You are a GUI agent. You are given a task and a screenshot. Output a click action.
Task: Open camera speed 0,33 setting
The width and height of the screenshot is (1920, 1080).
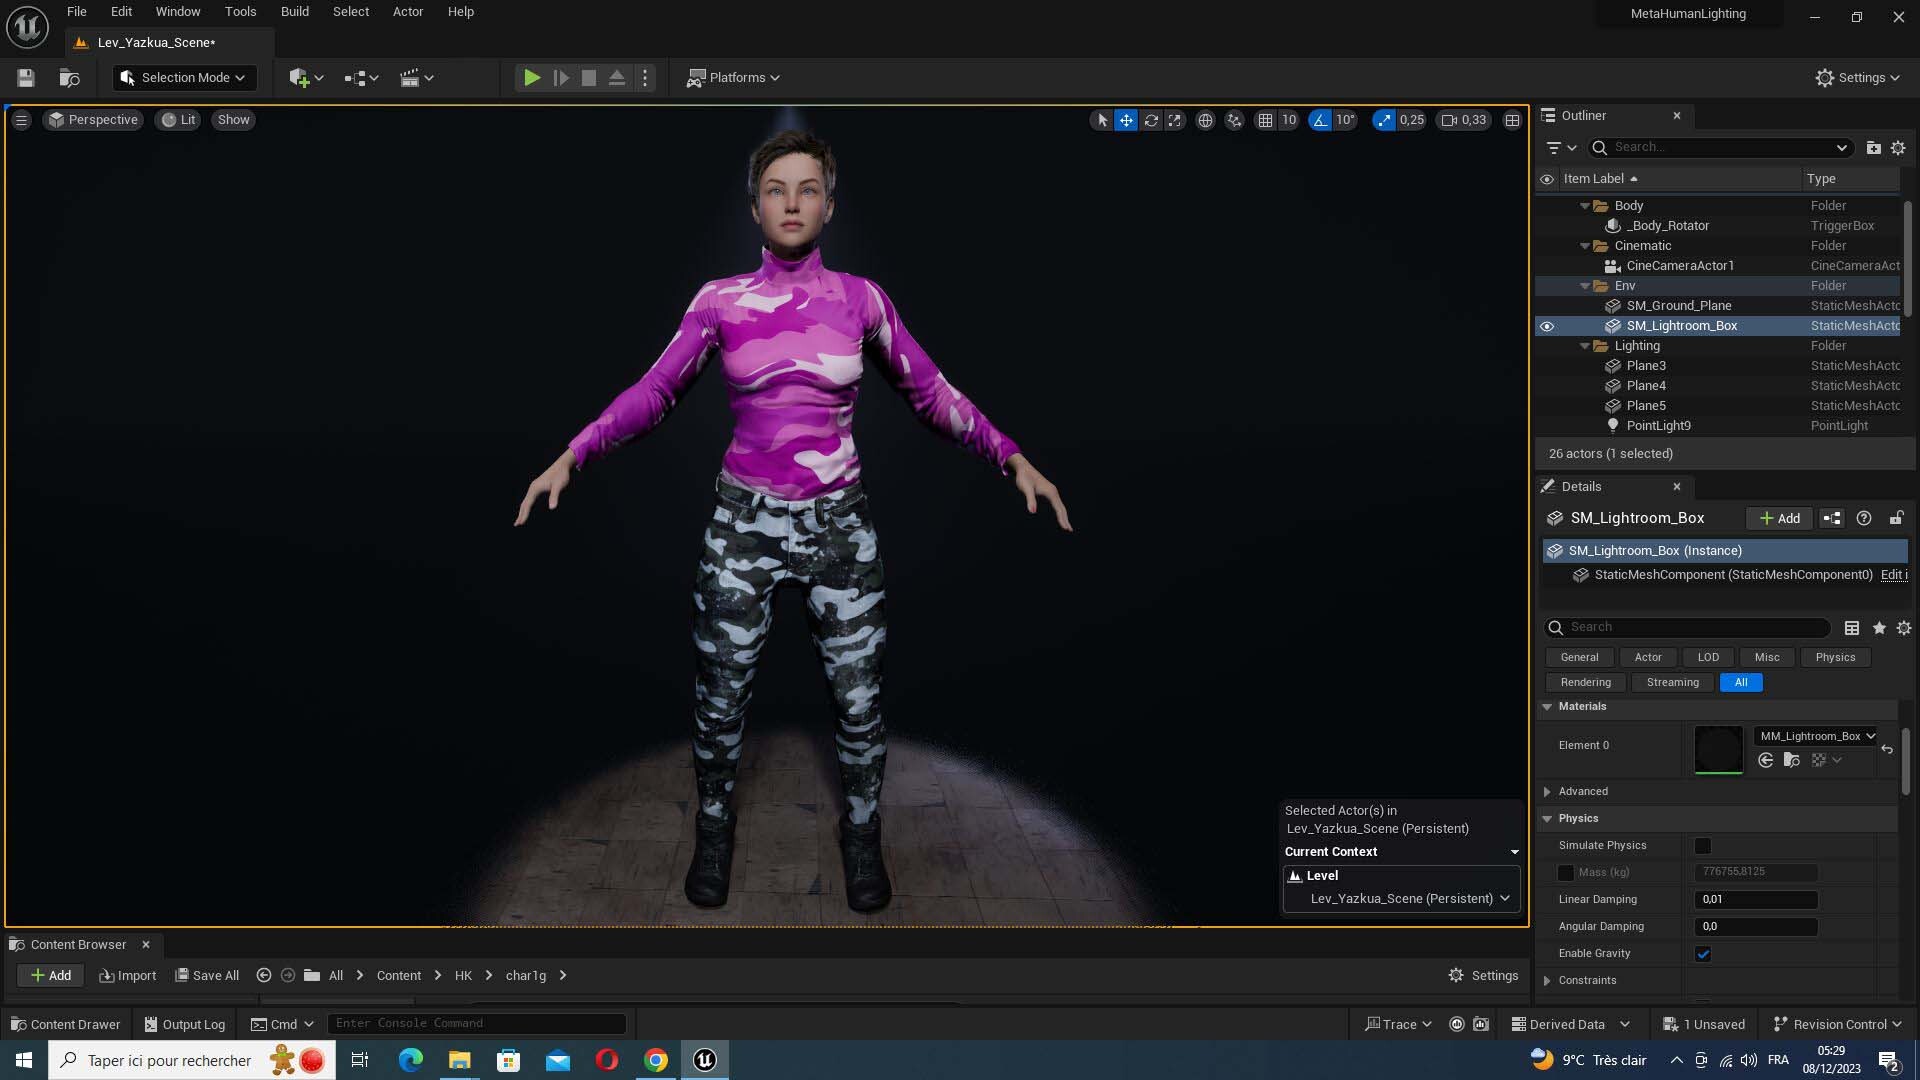pyautogui.click(x=1464, y=120)
